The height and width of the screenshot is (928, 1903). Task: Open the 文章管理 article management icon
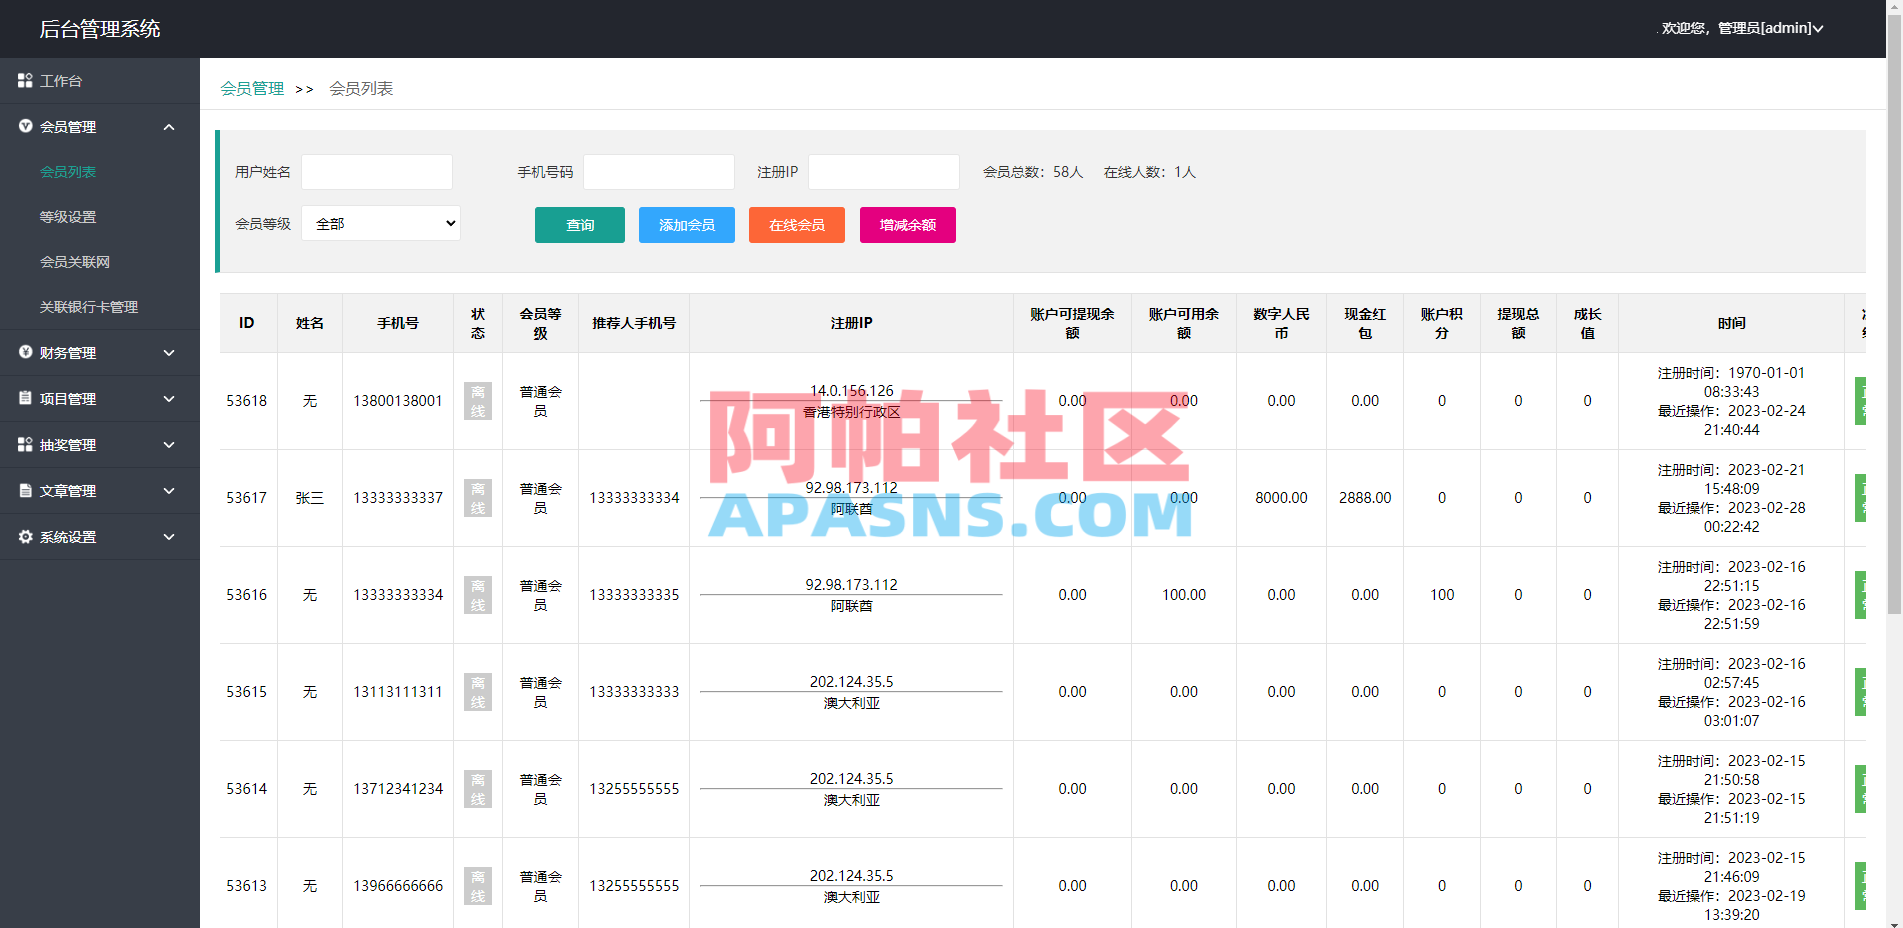pos(25,490)
